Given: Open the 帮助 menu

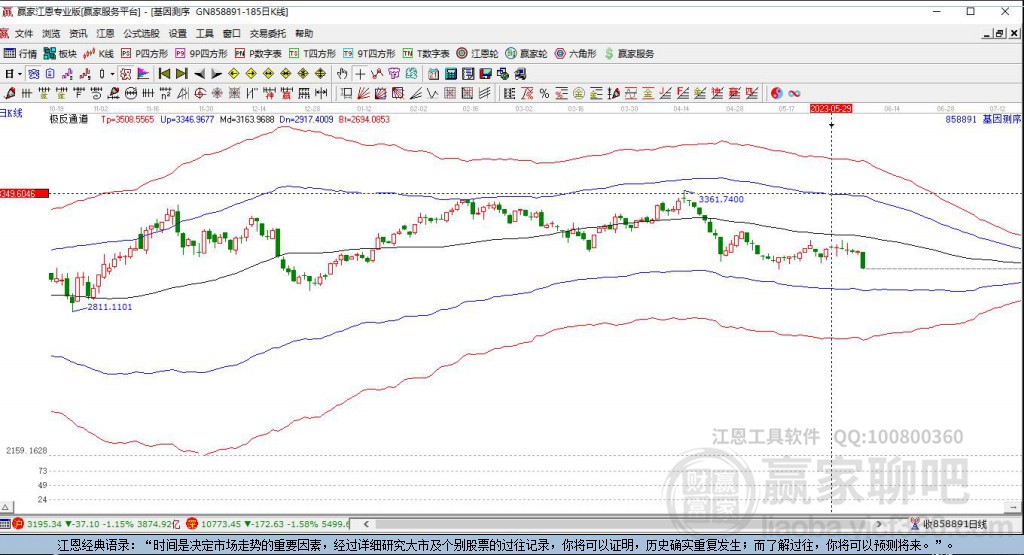Looking at the screenshot, I should click(304, 33).
